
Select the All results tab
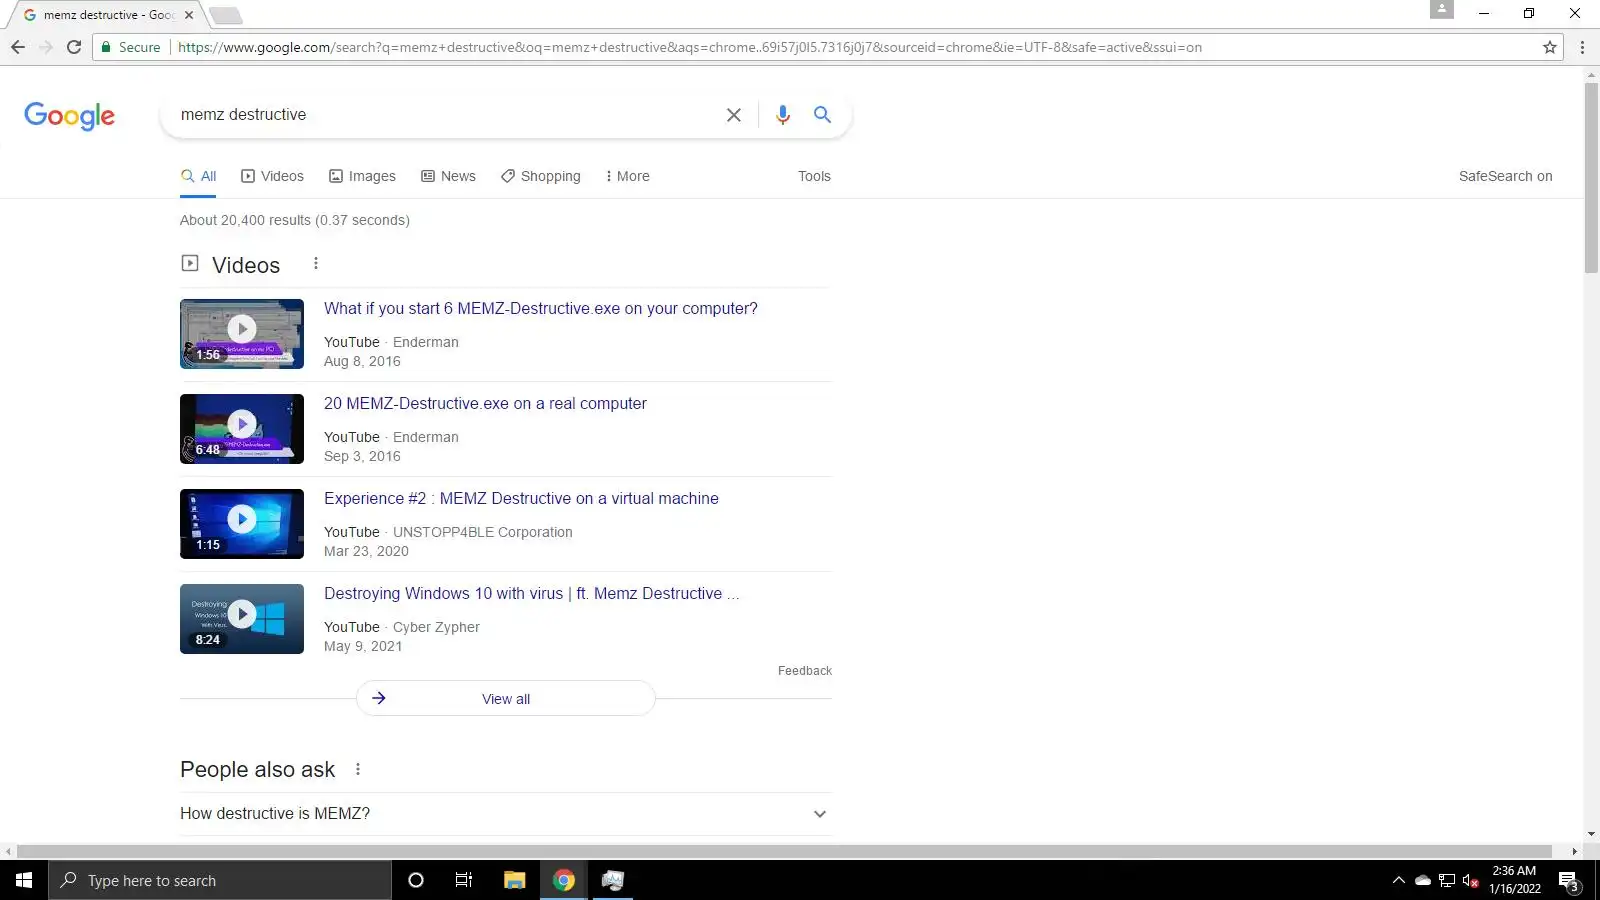point(198,176)
